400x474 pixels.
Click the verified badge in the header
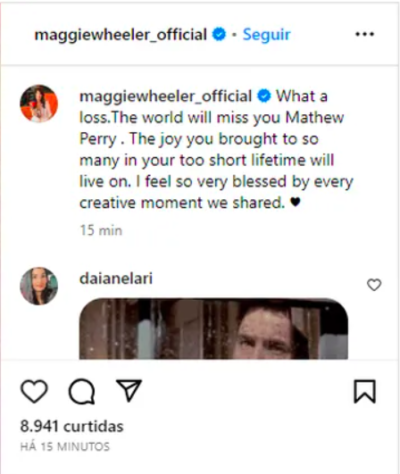pos(219,34)
